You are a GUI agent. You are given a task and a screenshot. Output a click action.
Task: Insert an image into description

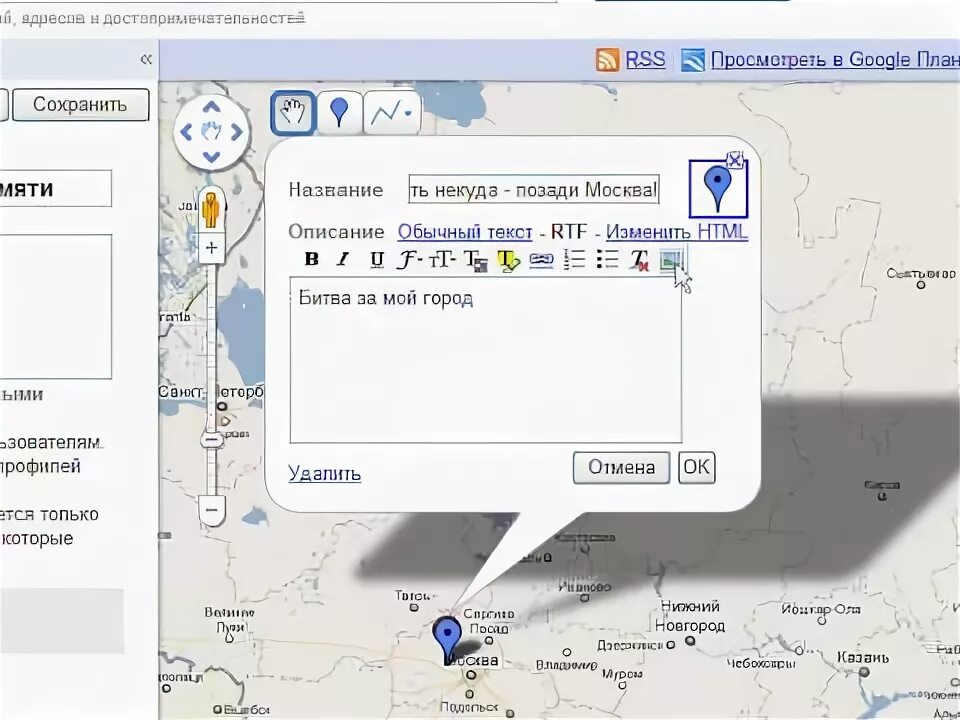pos(672,261)
